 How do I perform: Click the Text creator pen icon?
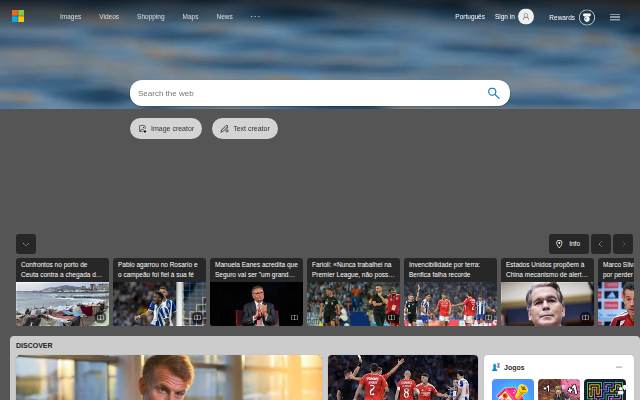tap(224, 129)
